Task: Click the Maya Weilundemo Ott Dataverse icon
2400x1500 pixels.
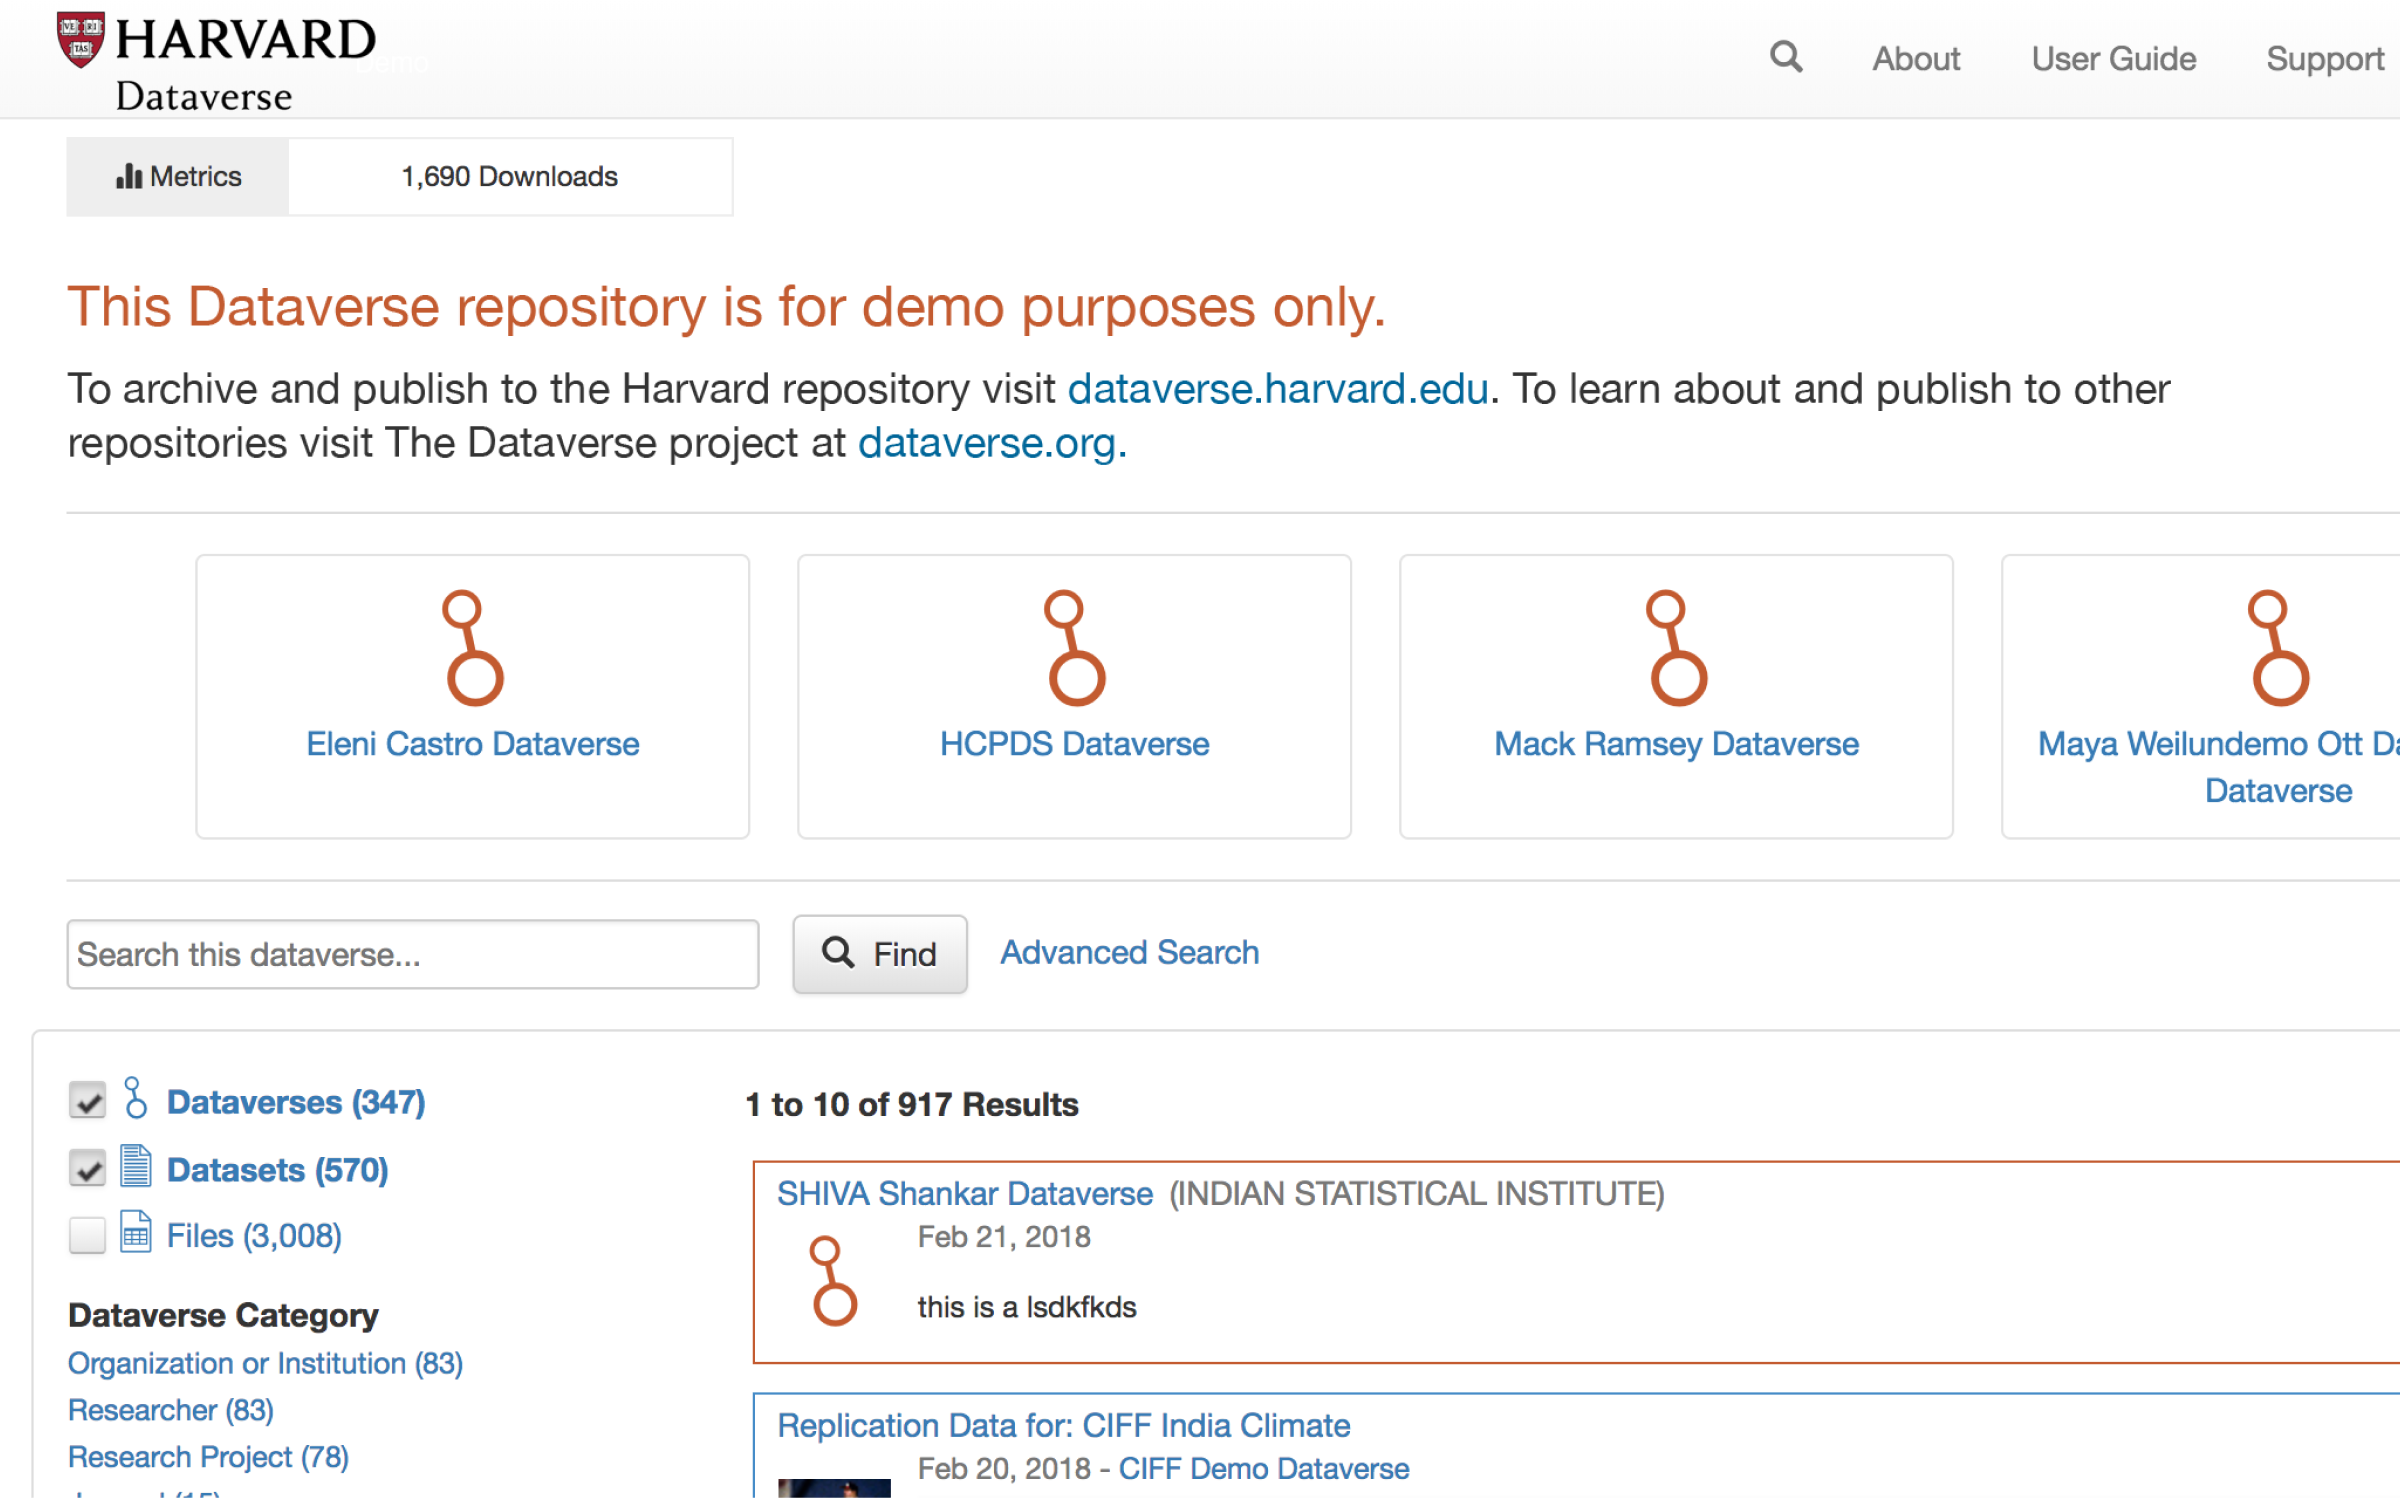Action: 2278,648
